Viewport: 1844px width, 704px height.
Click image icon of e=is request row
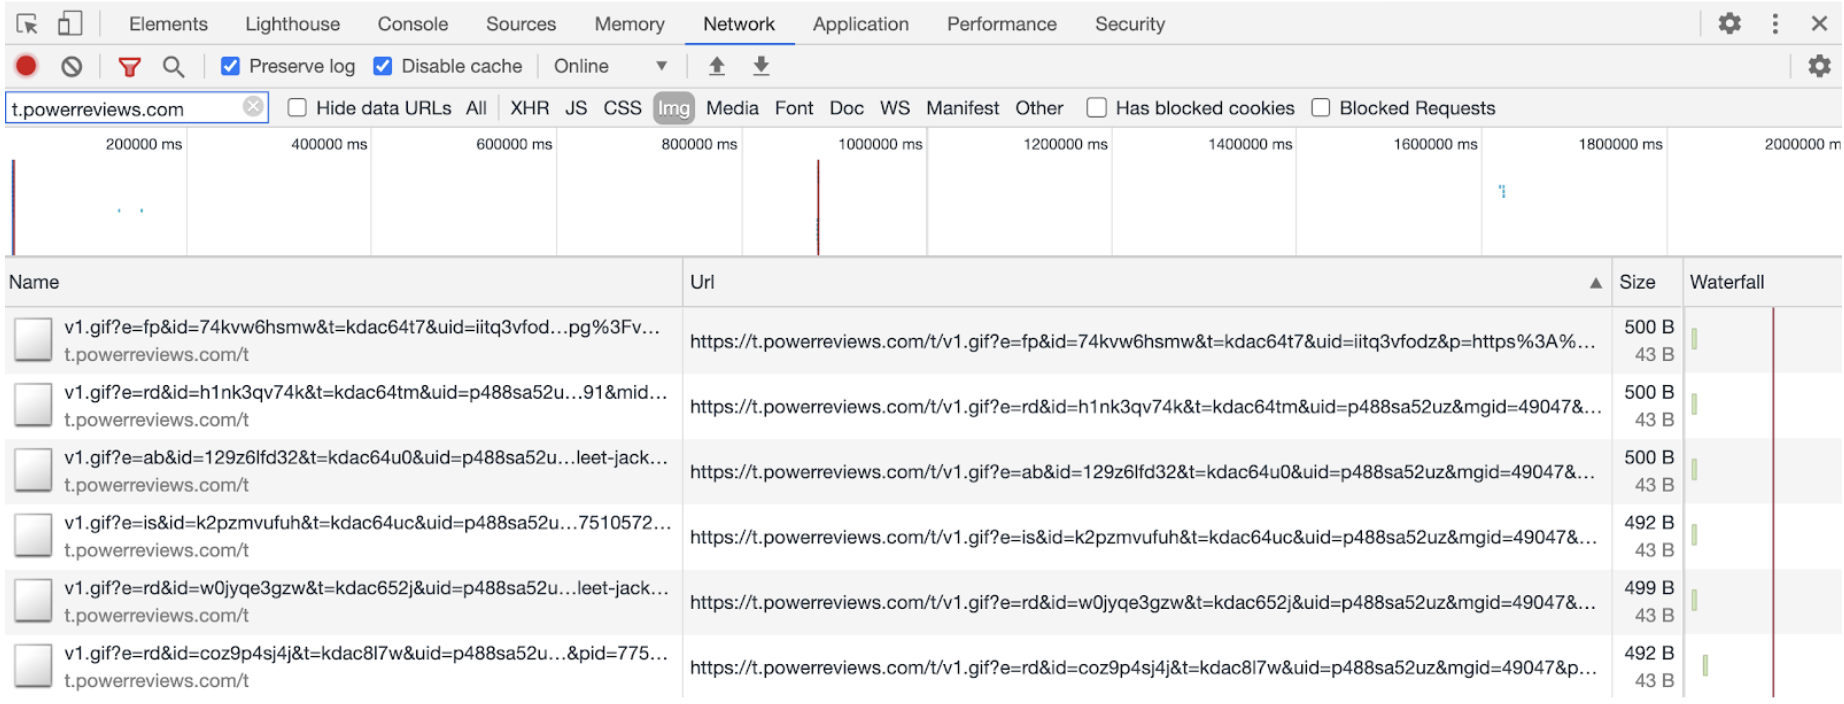coord(33,535)
